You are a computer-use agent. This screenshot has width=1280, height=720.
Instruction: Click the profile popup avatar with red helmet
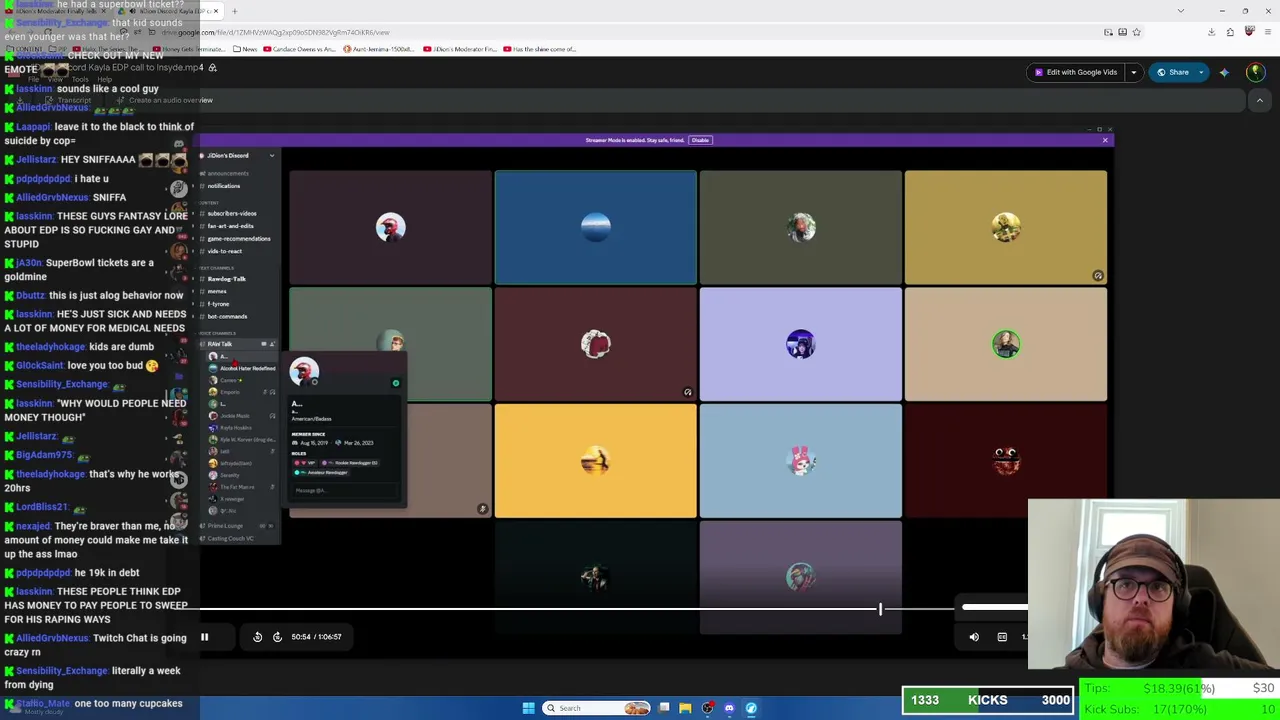pyautogui.click(x=304, y=371)
